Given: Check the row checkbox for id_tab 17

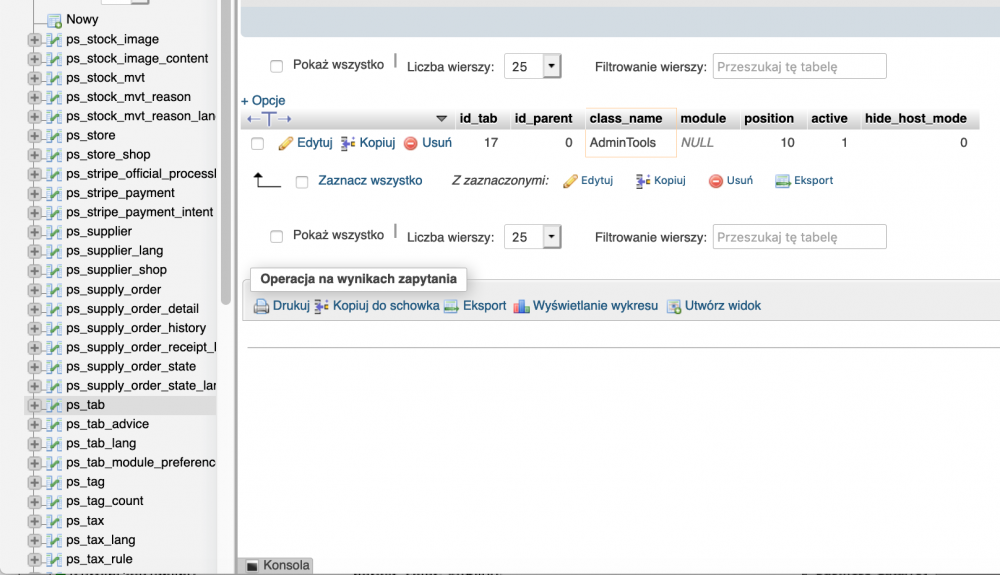Looking at the screenshot, I should [x=258, y=143].
